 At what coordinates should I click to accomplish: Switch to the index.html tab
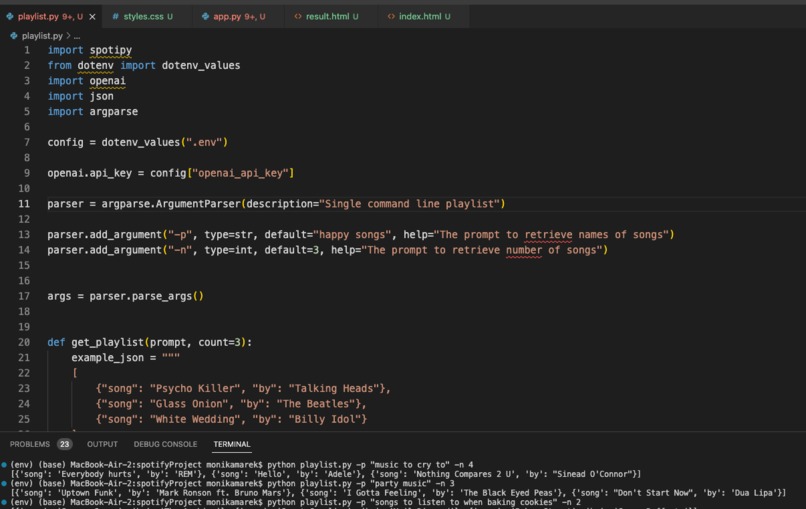(x=419, y=16)
